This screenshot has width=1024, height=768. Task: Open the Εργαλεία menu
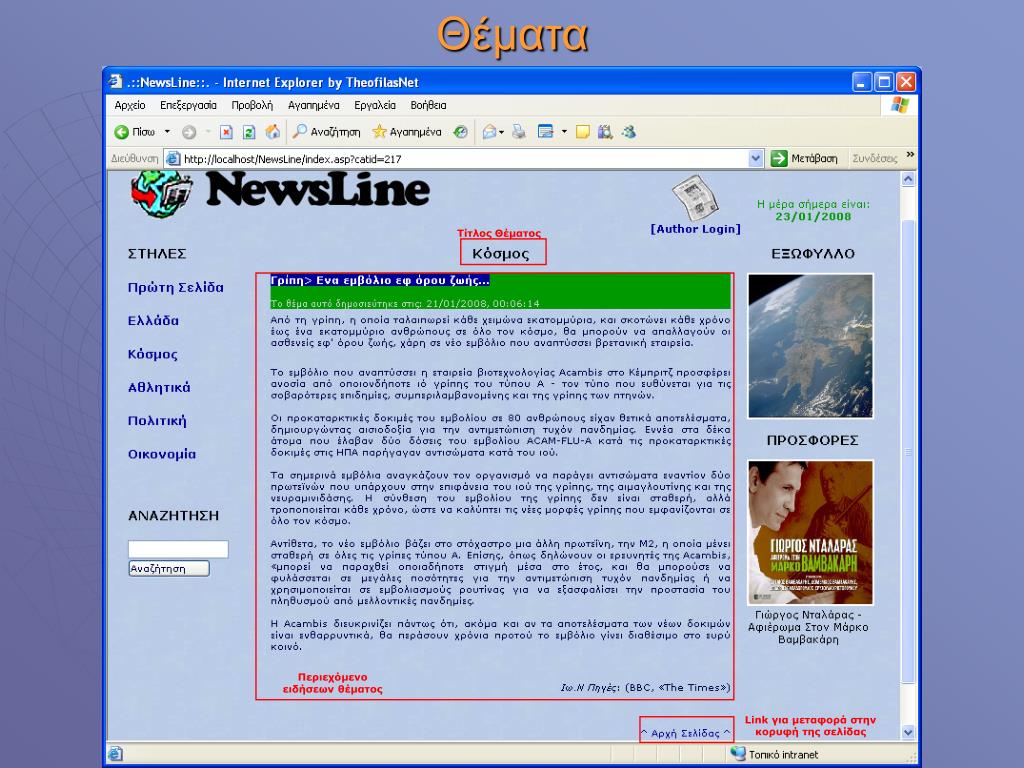point(375,105)
